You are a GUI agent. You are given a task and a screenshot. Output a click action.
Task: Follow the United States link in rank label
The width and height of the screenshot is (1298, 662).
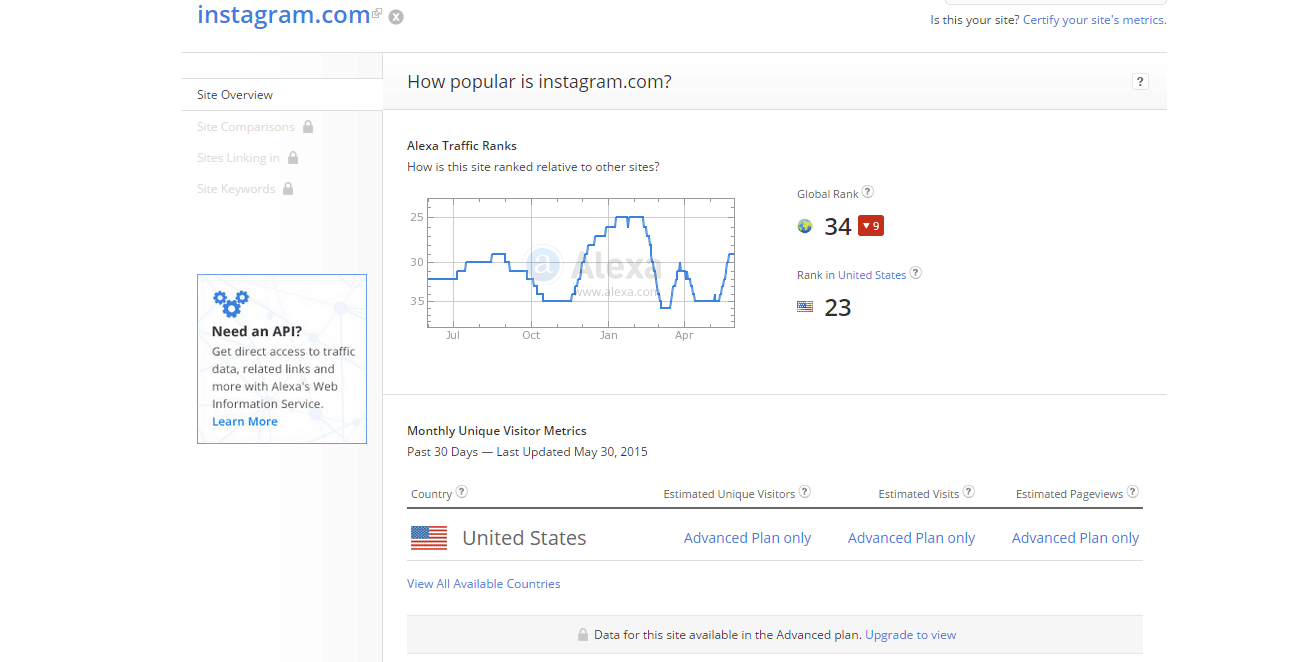point(872,275)
